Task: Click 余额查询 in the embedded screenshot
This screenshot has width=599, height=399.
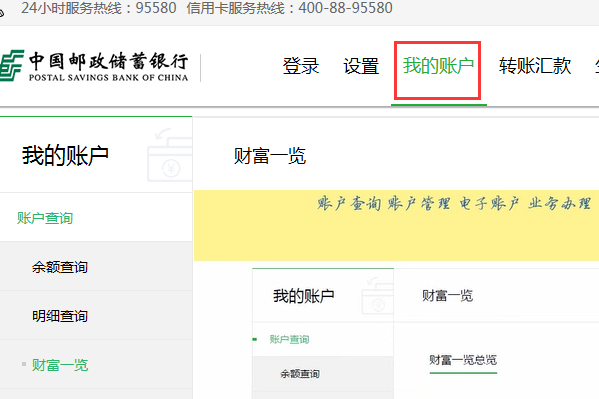Action: coord(300,373)
